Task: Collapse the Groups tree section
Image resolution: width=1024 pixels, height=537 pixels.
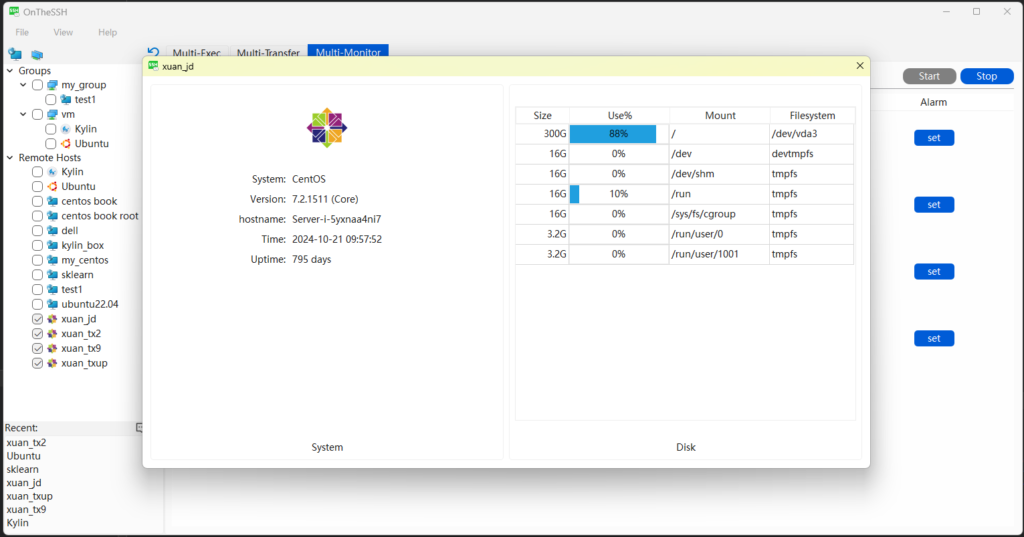Action: pyautogui.click(x=10, y=71)
